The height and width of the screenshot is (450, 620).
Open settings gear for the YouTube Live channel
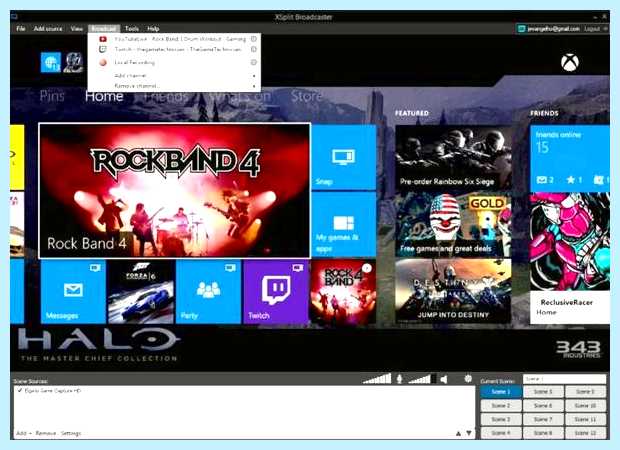point(254,39)
